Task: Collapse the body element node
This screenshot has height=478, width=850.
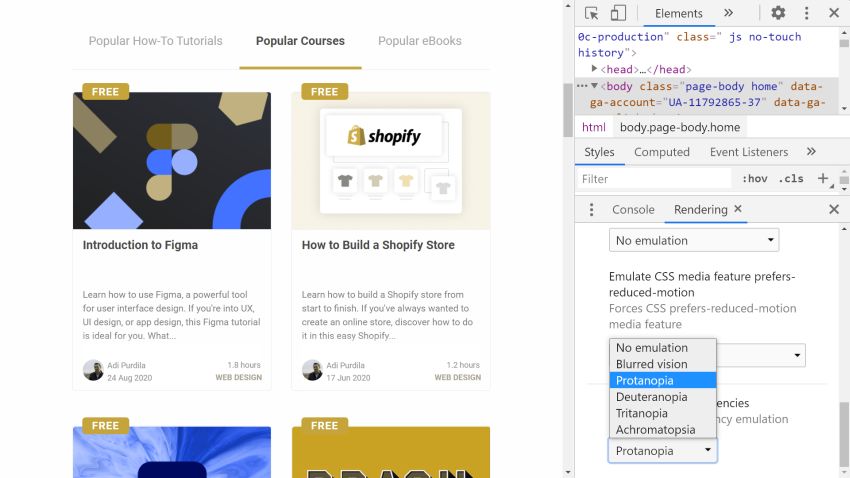Action: (x=595, y=86)
